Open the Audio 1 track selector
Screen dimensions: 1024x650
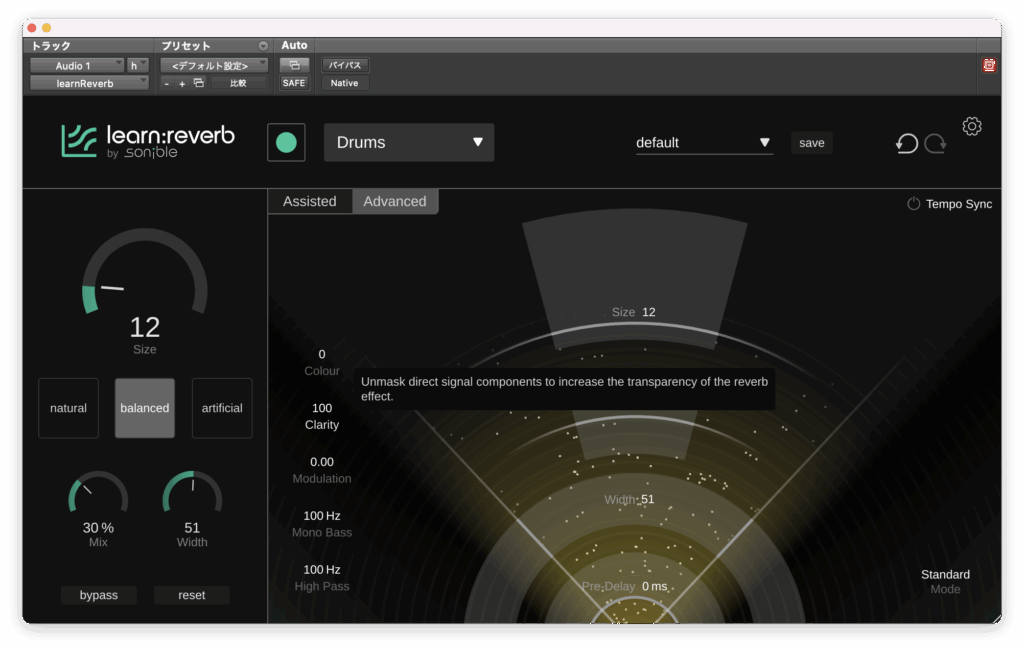click(77, 65)
